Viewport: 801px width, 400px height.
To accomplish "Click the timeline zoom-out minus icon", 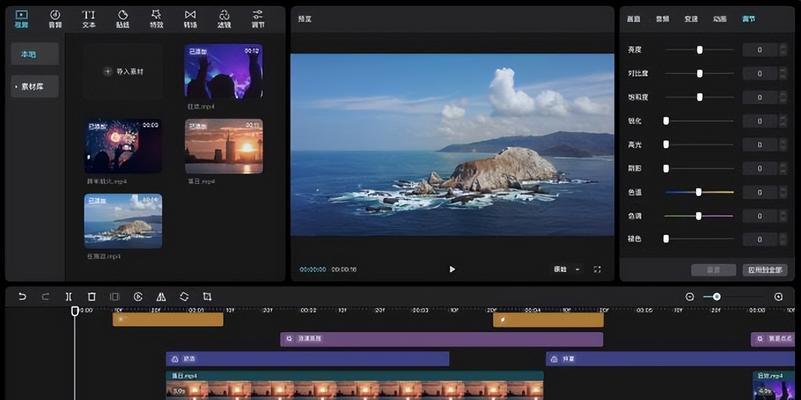I will pyautogui.click(x=690, y=297).
